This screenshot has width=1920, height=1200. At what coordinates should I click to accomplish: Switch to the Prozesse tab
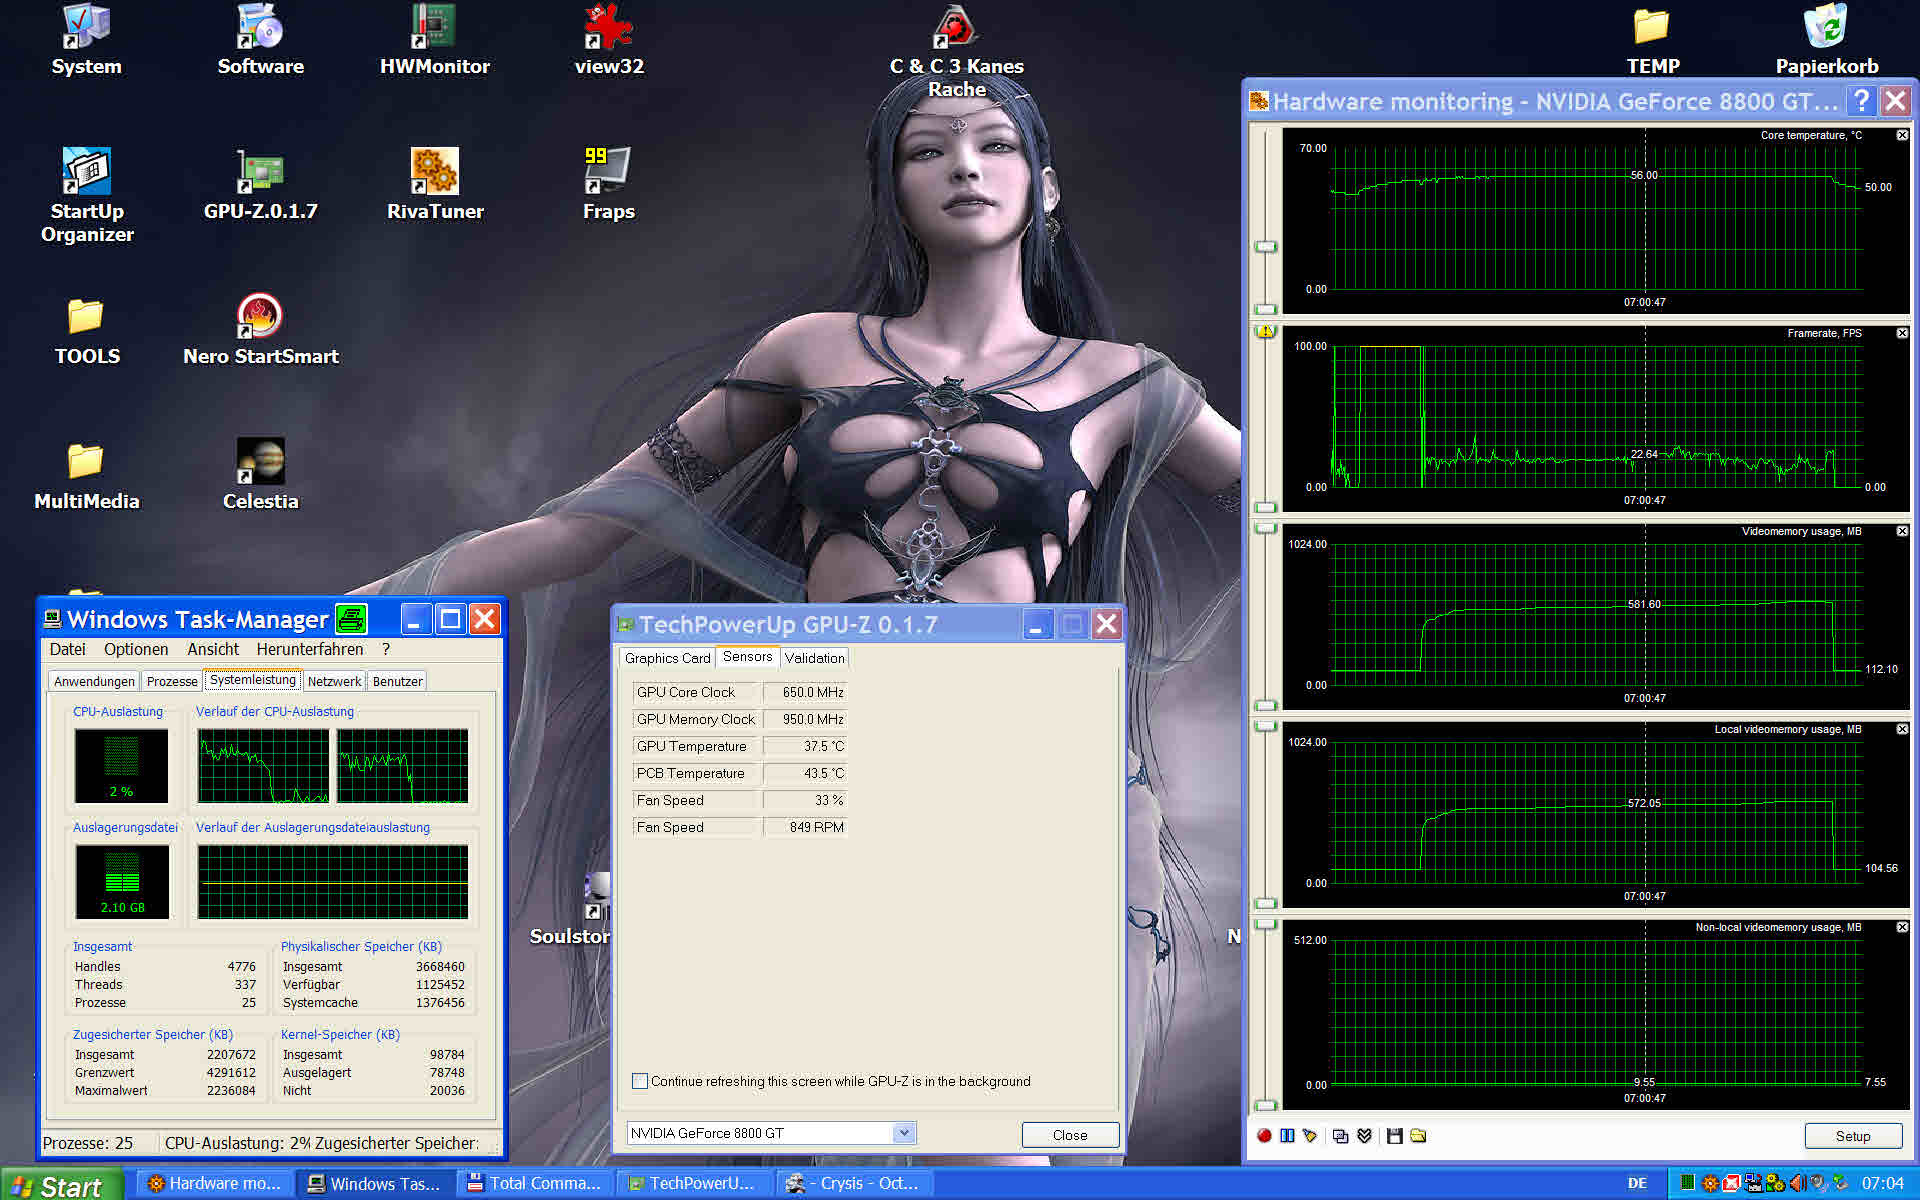172,681
